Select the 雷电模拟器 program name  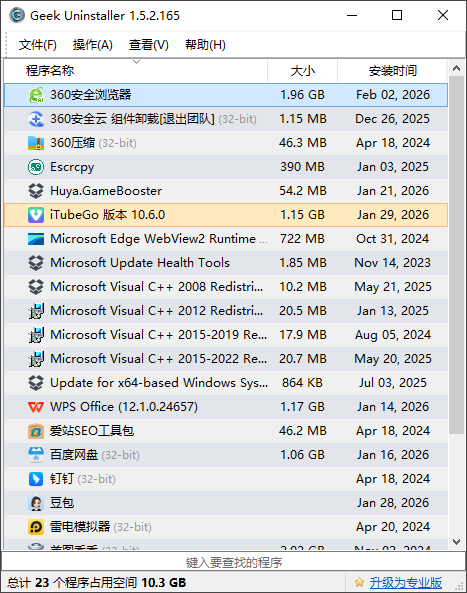pyautogui.click(x=80, y=527)
